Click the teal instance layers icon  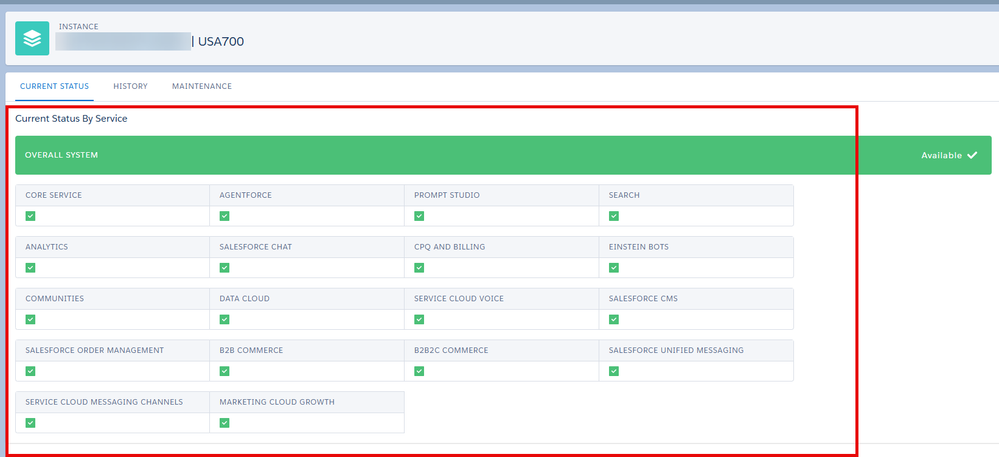(32, 39)
